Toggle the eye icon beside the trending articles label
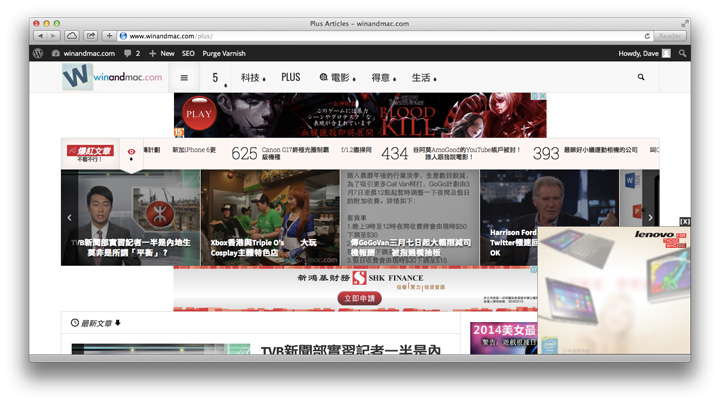 [x=131, y=153]
